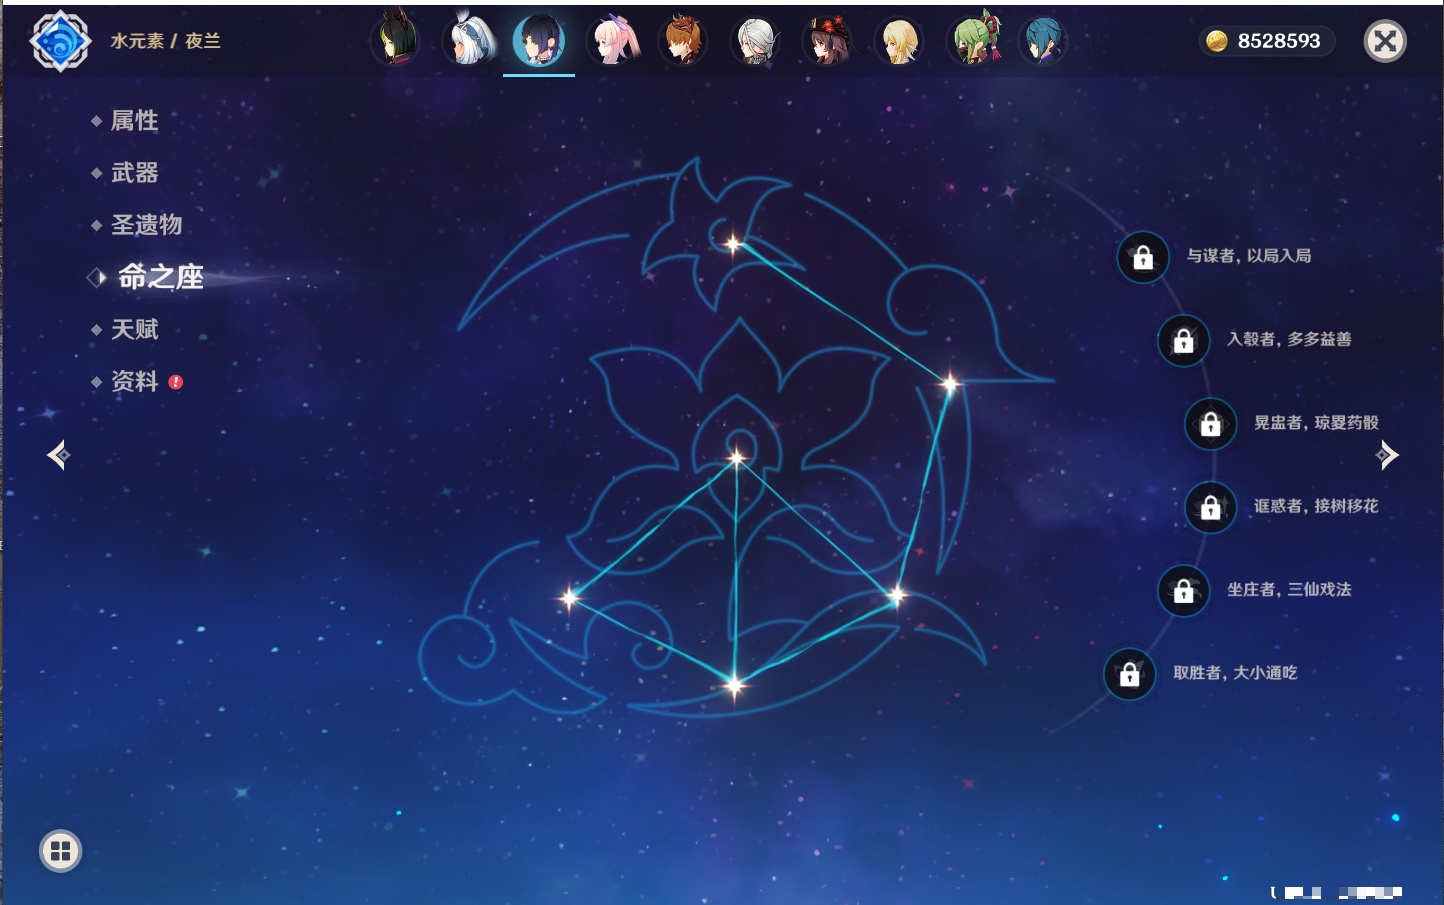Go to previous character with left arrow

58,455
